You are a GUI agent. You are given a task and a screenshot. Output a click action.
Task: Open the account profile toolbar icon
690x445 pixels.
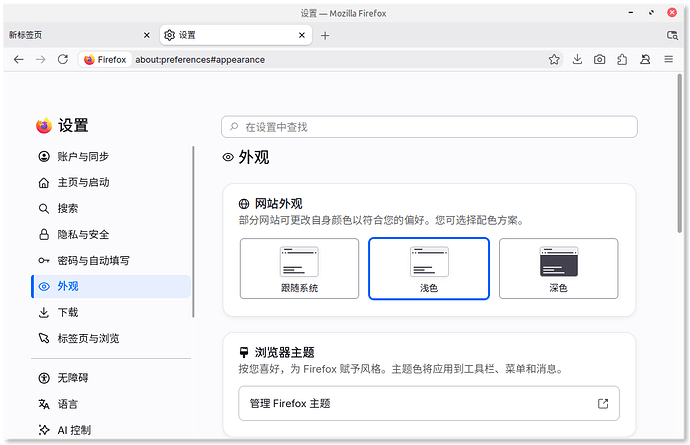[645, 59]
